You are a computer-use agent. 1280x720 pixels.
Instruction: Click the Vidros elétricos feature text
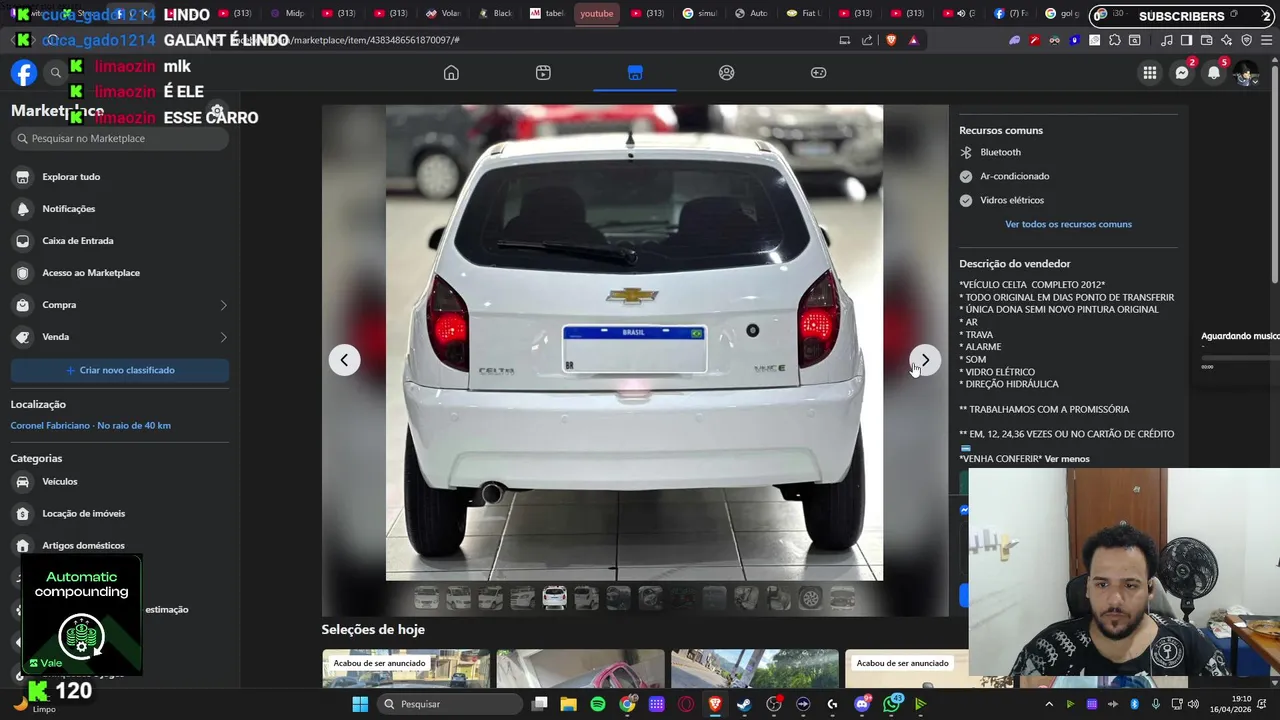tap(1012, 200)
